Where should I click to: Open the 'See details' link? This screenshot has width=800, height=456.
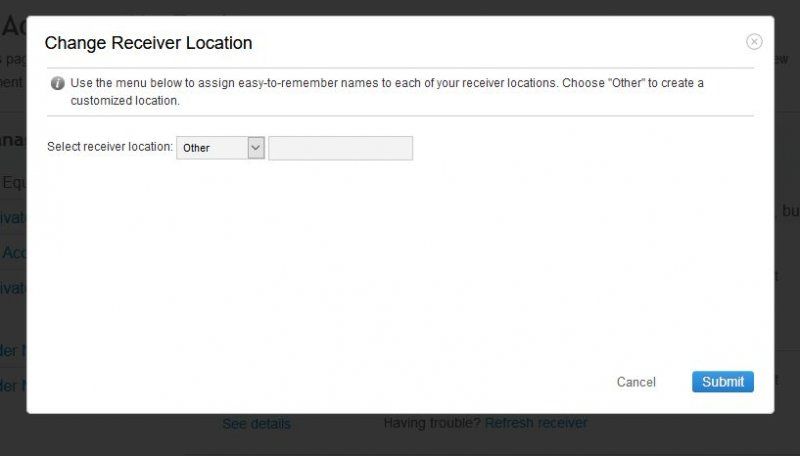[256, 424]
